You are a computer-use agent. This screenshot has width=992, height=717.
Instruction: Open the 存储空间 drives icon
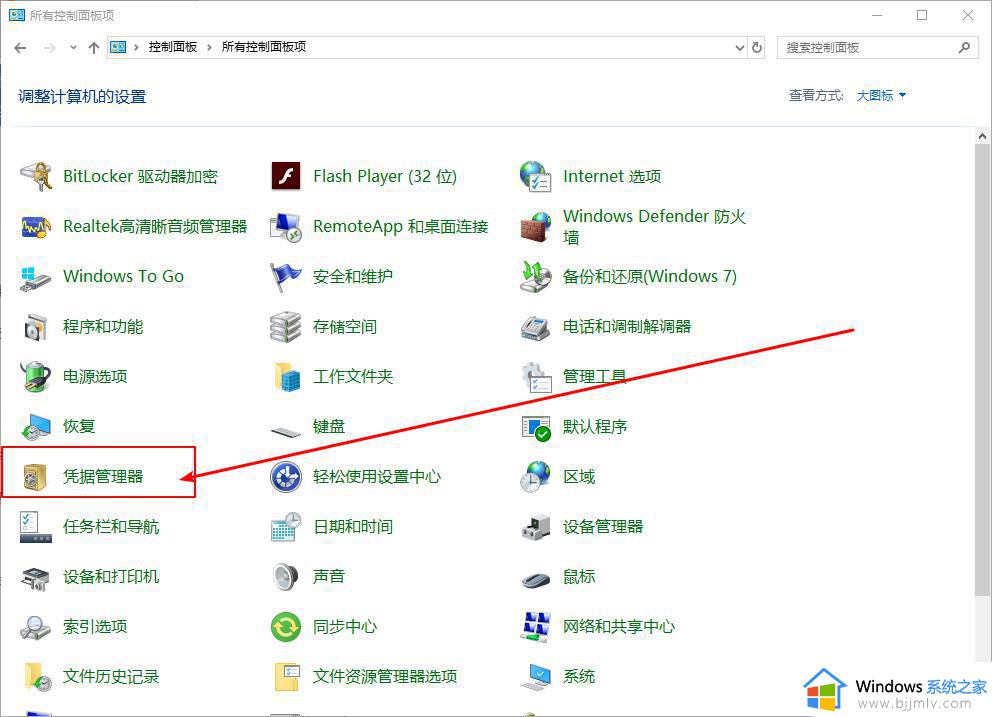pyautogui.click(x=286, y=327)
